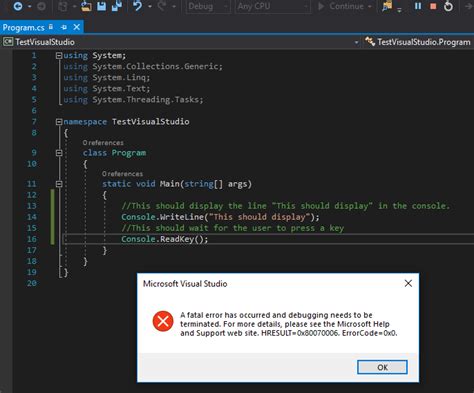Pause debugging with the Break All icon
Screen dimensions: 474x393
click(418, 6)
